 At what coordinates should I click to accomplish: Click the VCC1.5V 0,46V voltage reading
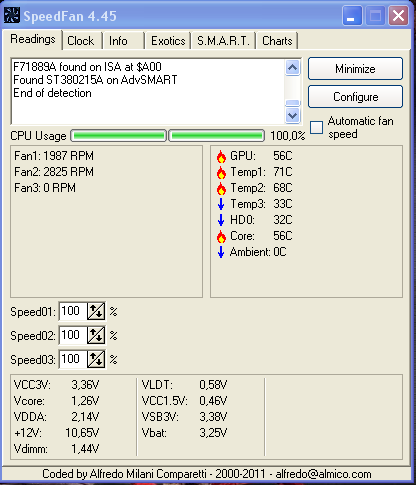(x=184, y=401)
